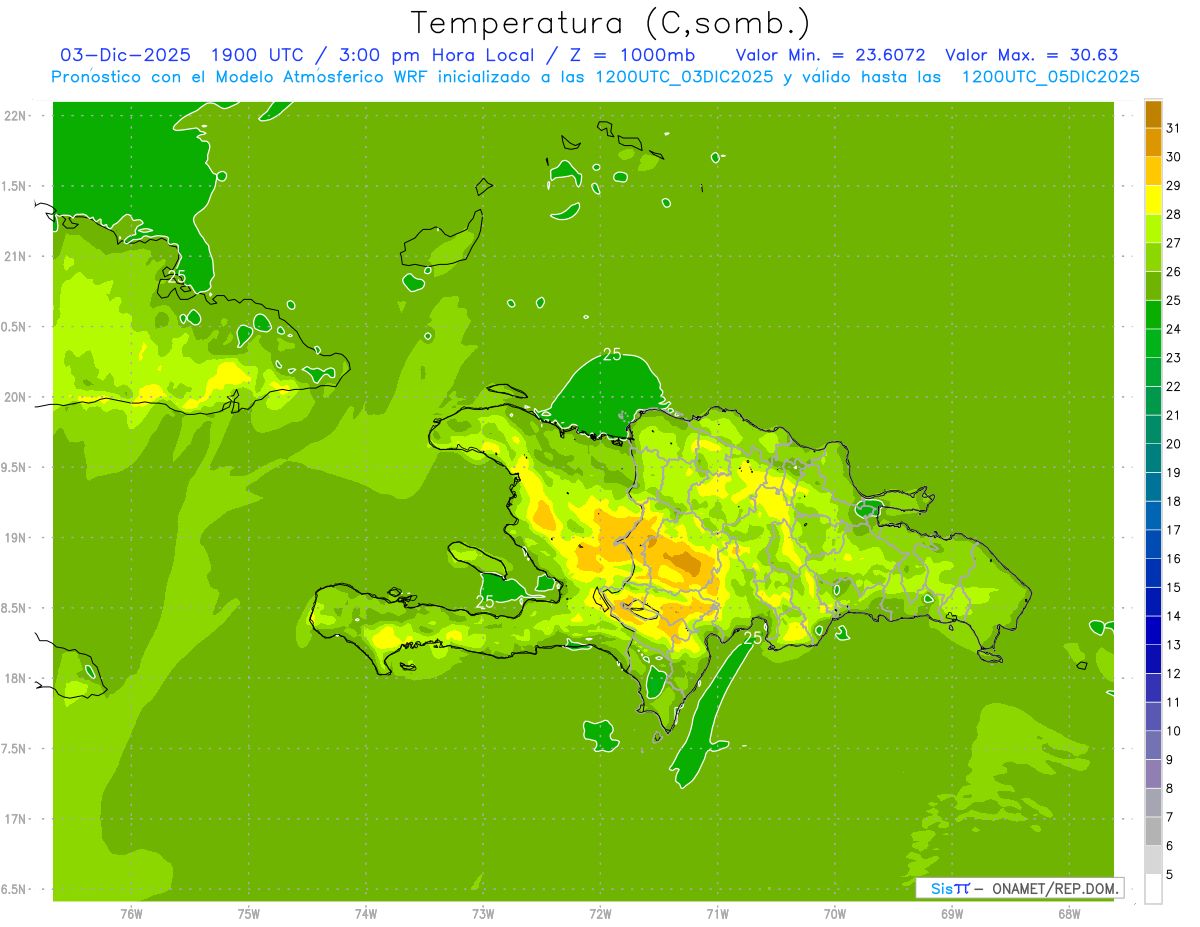
Task: Click the 'Valor Max. = 30.63' readout
Action: click(x=1031, y=55)
